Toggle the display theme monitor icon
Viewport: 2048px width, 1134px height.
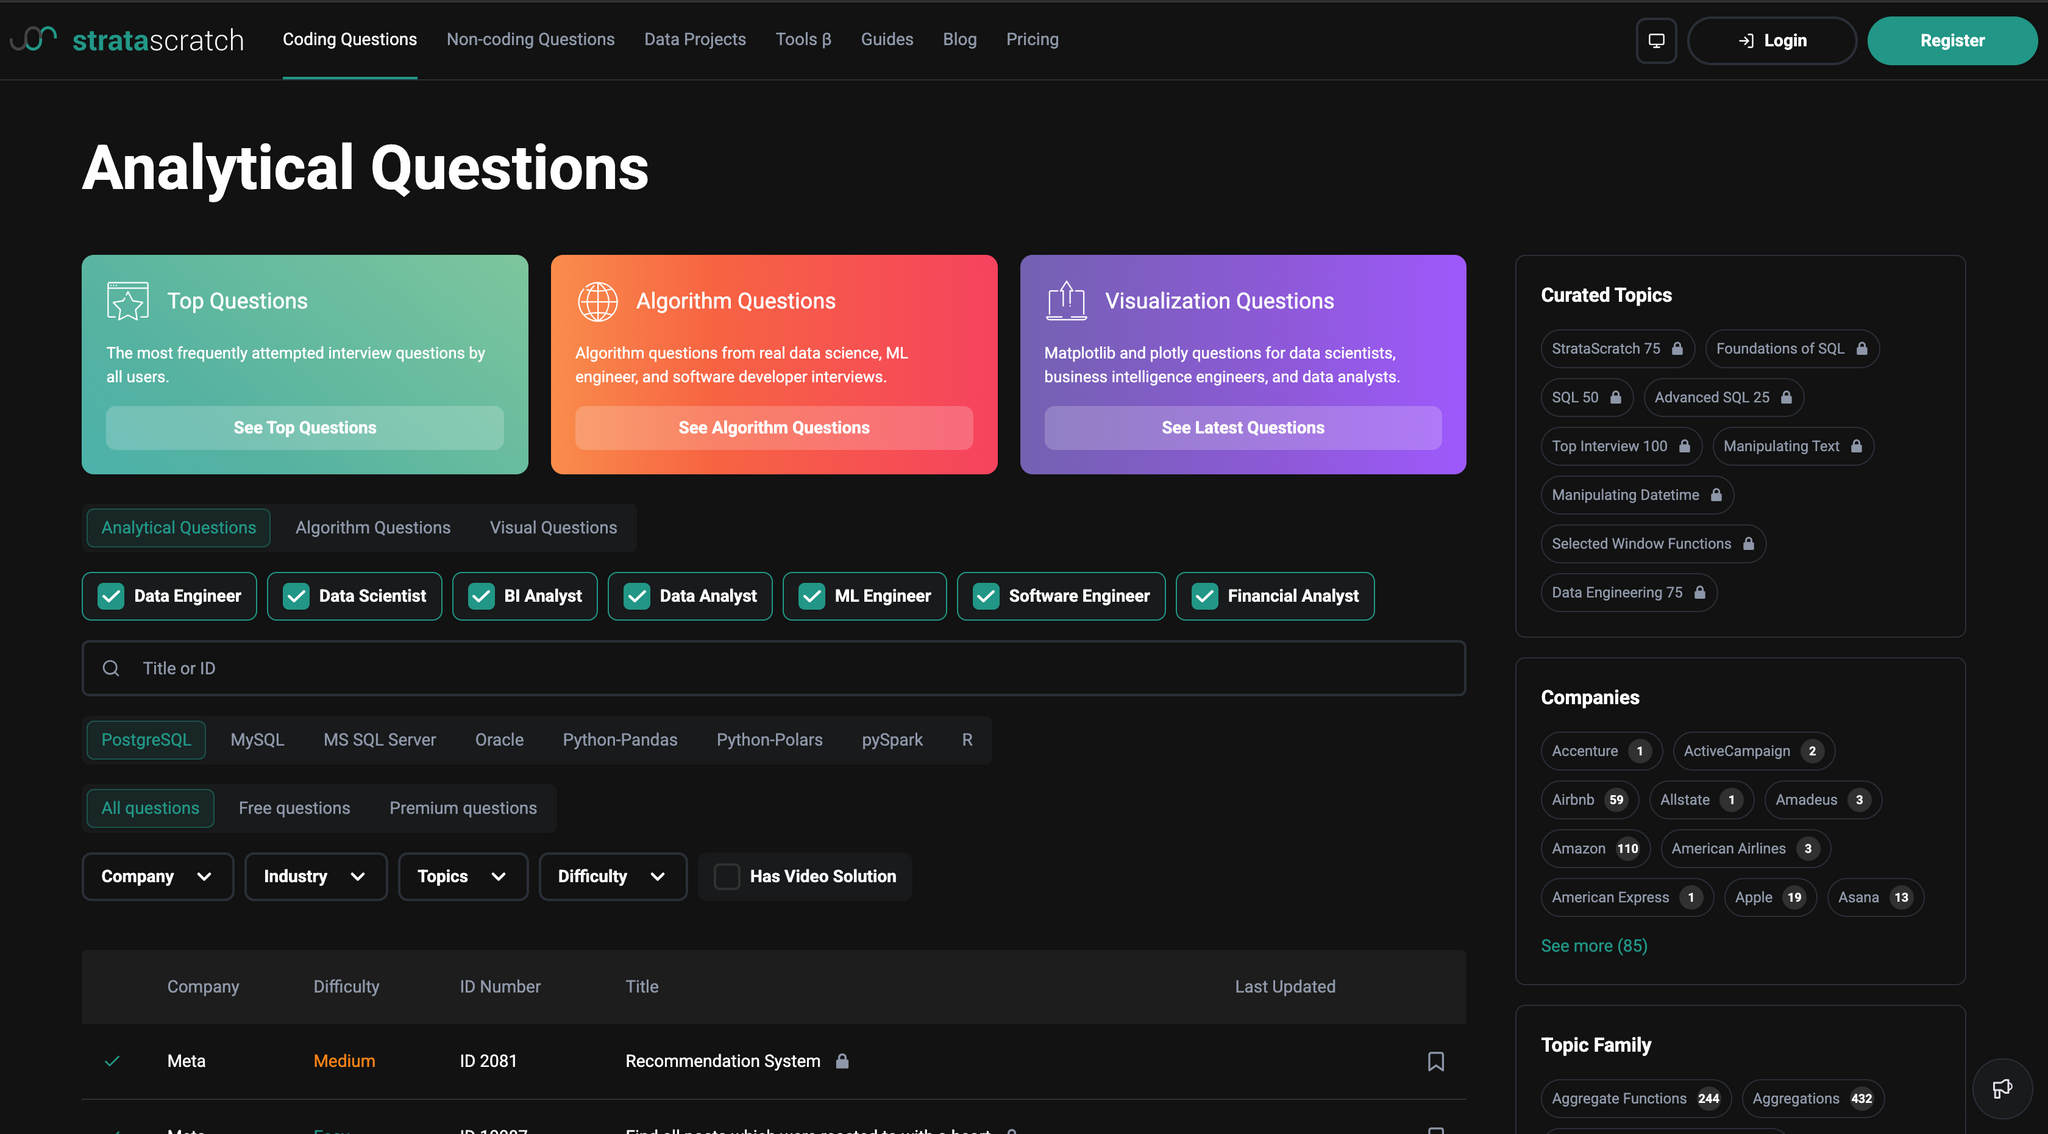(1656, 41)
